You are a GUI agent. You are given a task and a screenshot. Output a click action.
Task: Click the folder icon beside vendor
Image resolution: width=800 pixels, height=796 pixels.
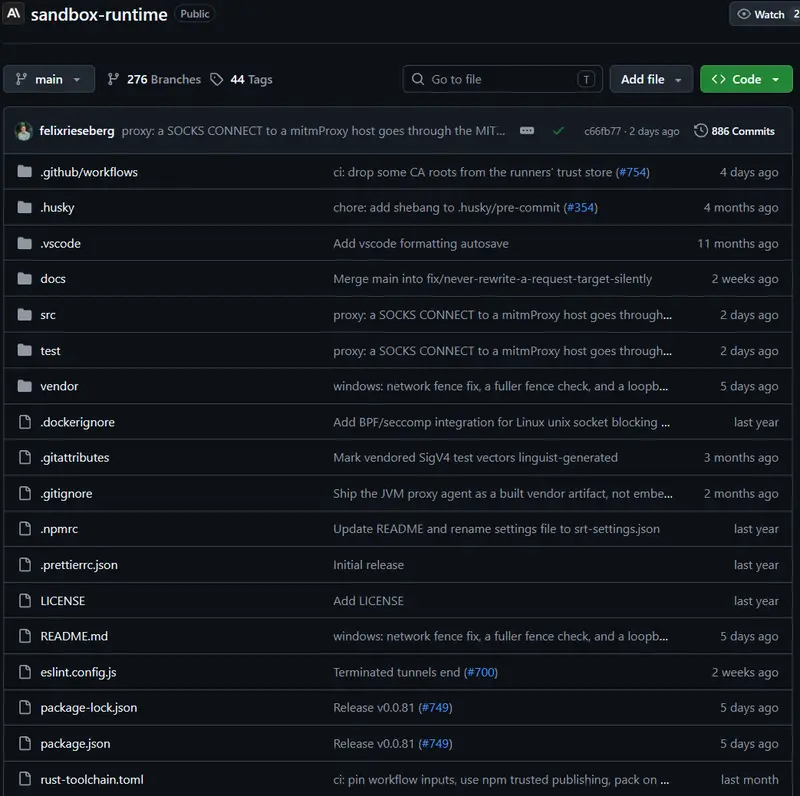coord(24,386)
